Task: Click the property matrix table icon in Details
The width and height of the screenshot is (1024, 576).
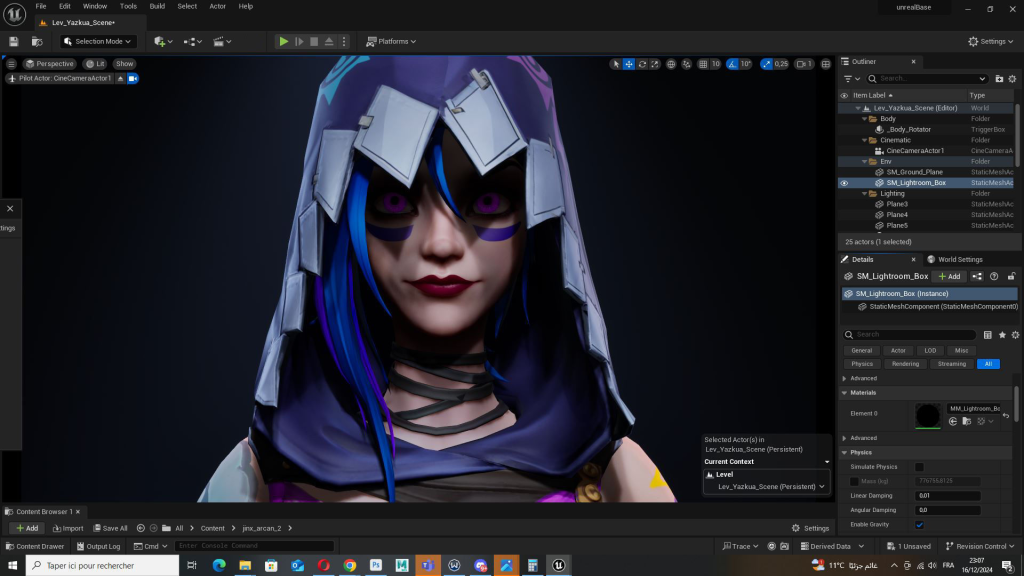Action: (x=987, y=335)
